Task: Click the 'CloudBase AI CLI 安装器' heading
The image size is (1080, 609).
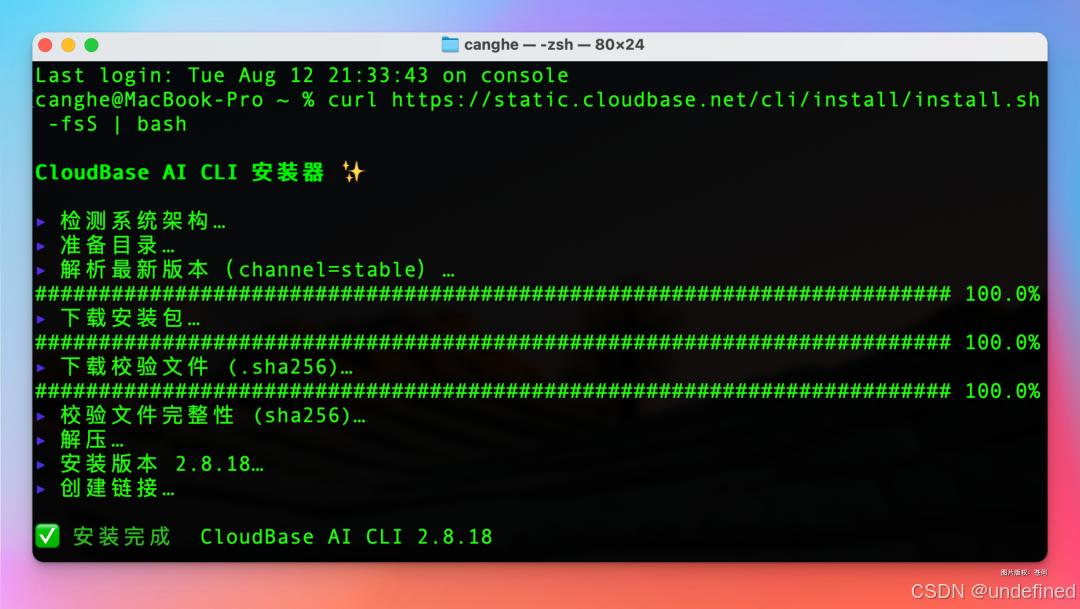Action: point(179,172)
